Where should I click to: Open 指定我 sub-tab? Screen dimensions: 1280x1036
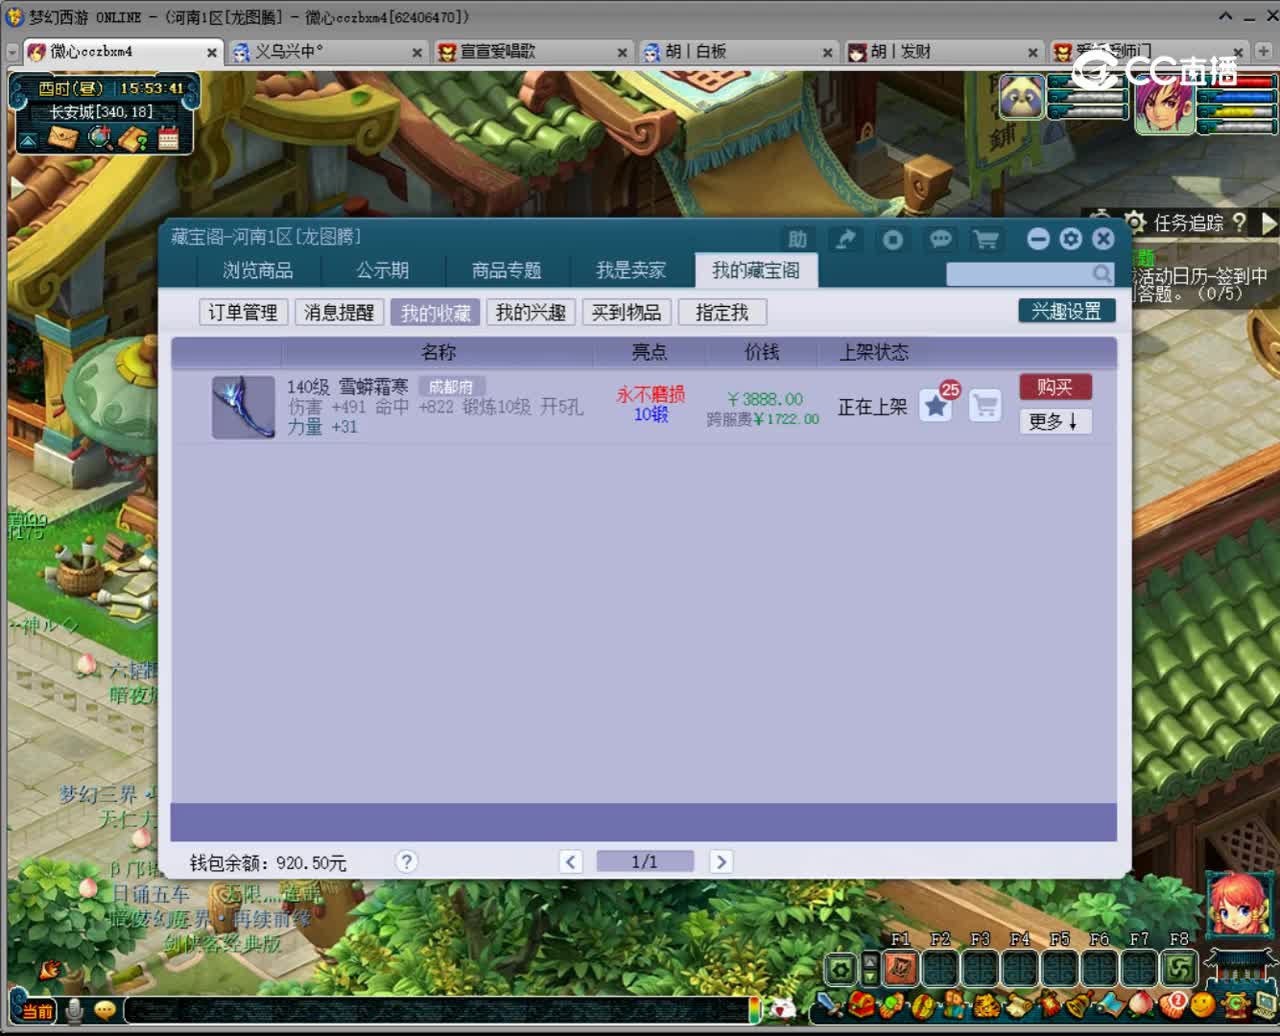tap(722, 312)
